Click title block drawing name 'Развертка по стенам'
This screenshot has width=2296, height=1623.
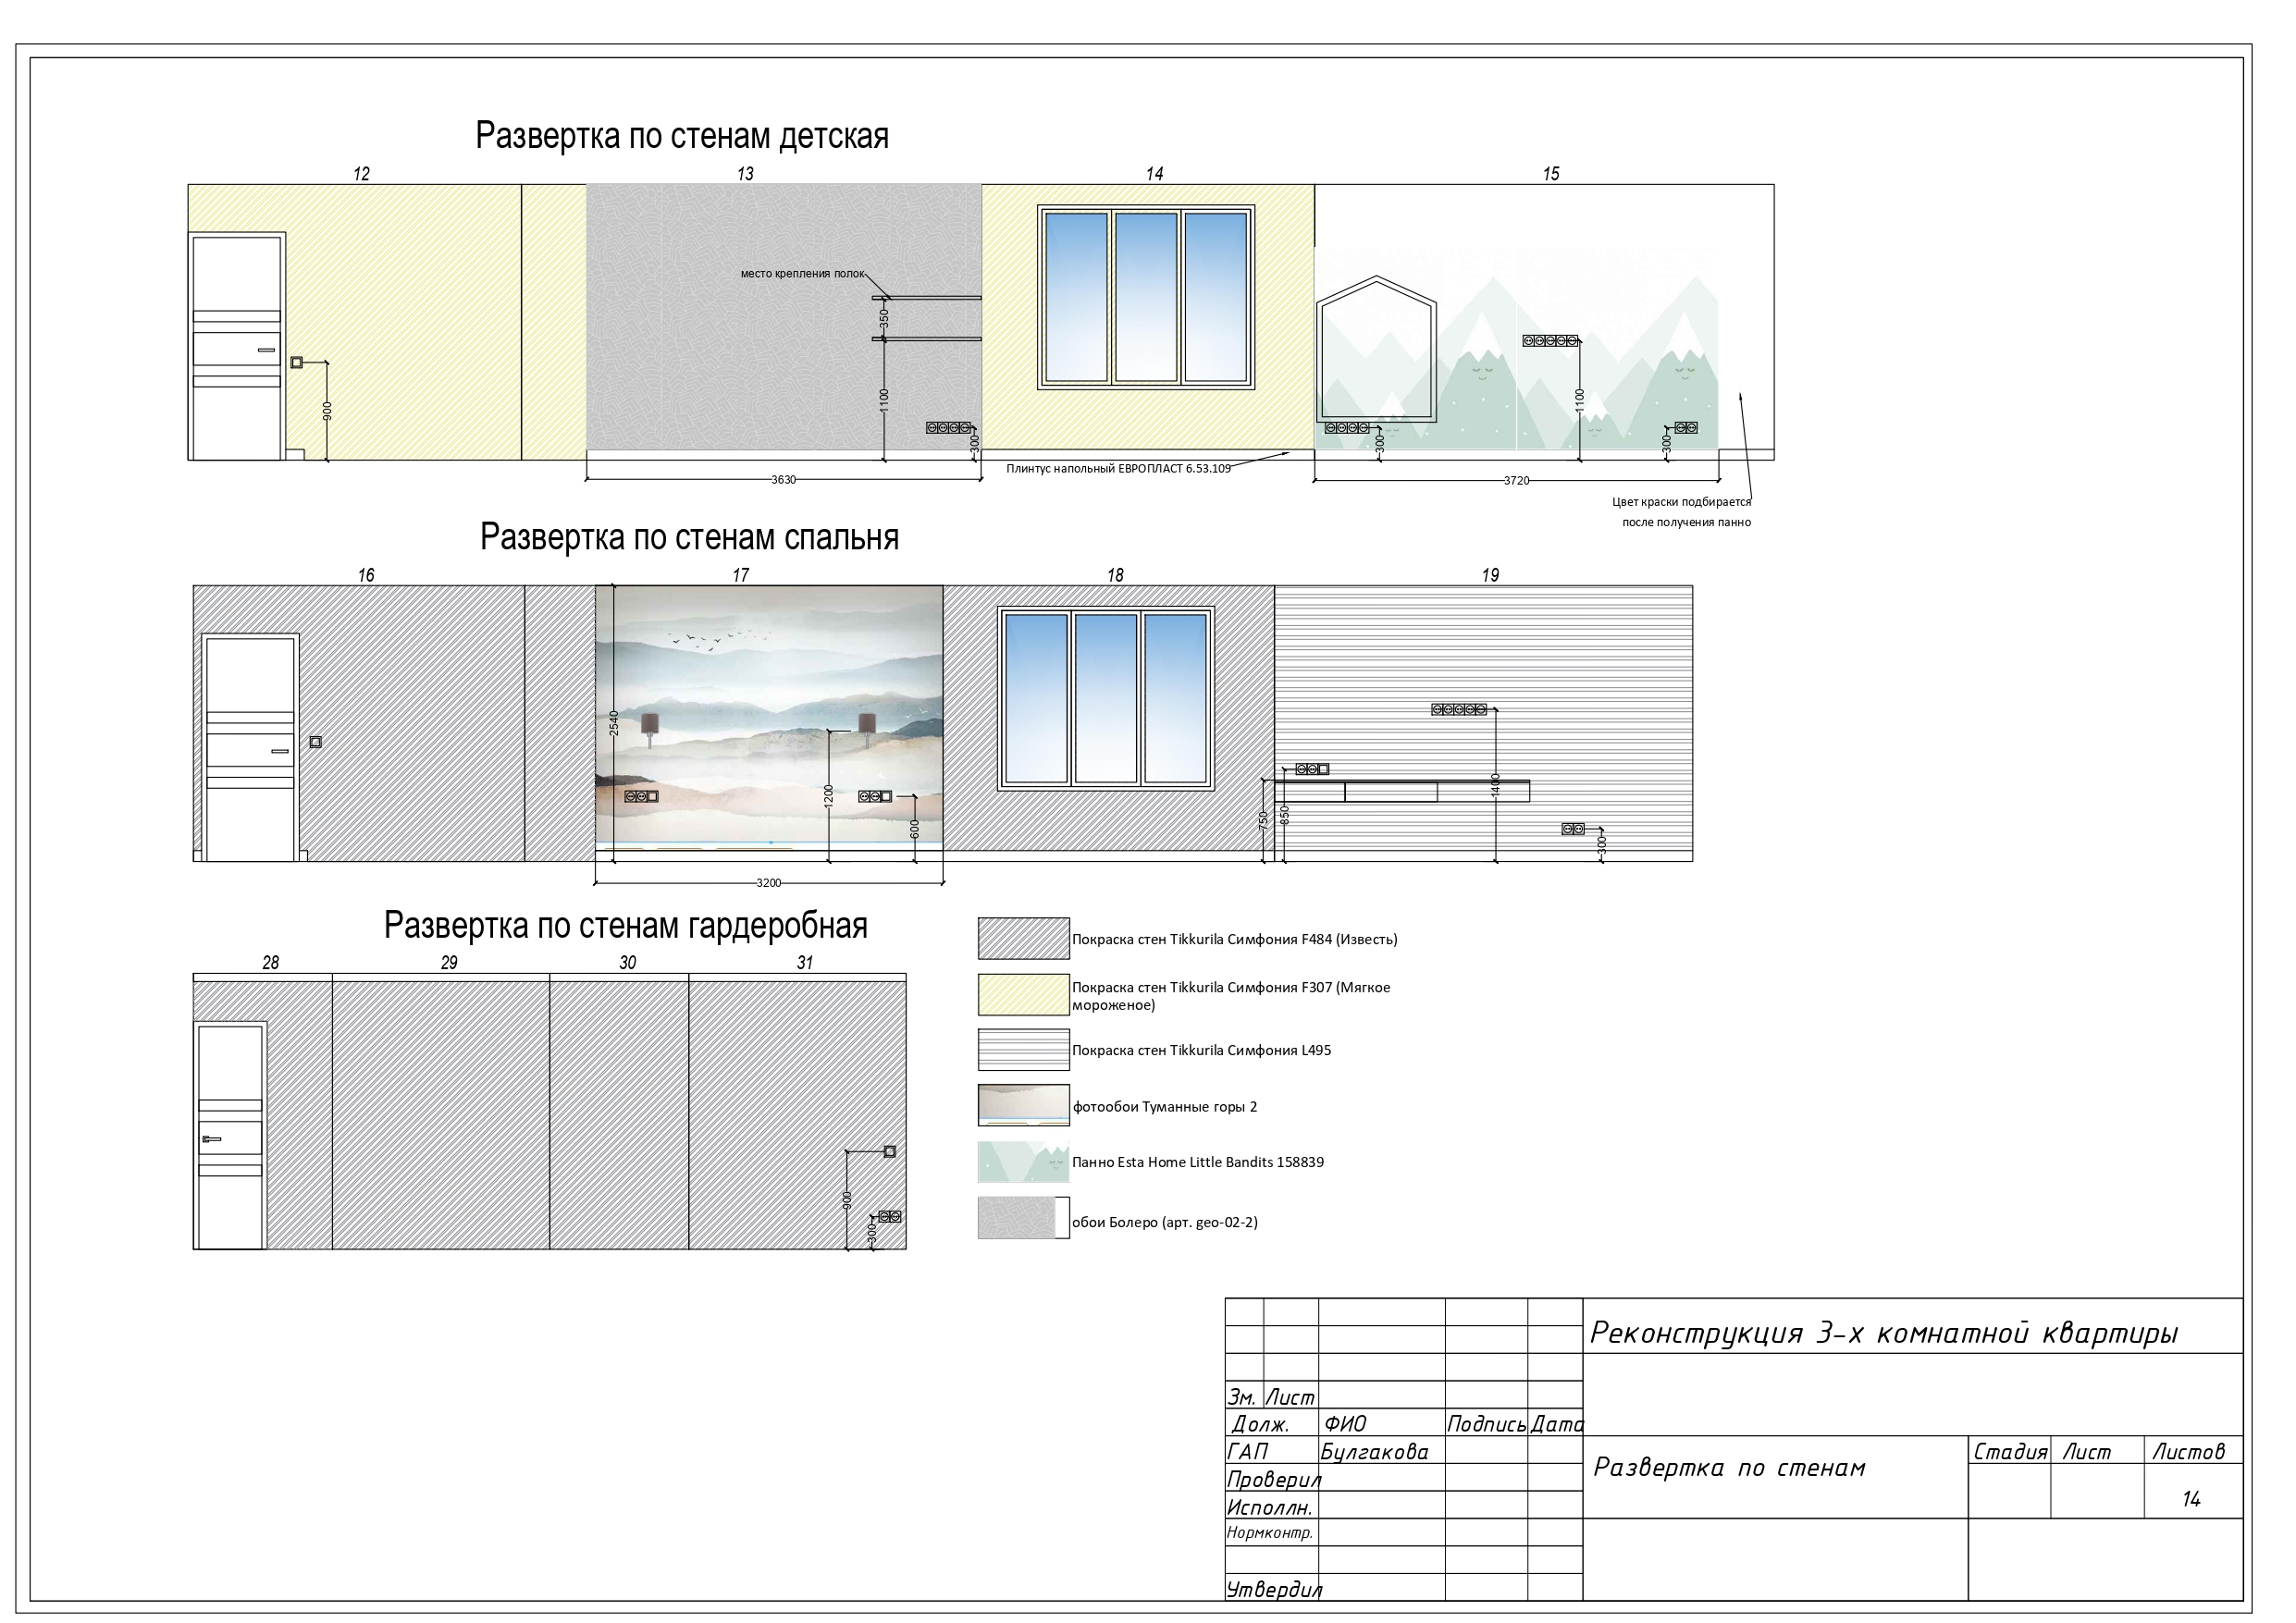(1729, 1468)
